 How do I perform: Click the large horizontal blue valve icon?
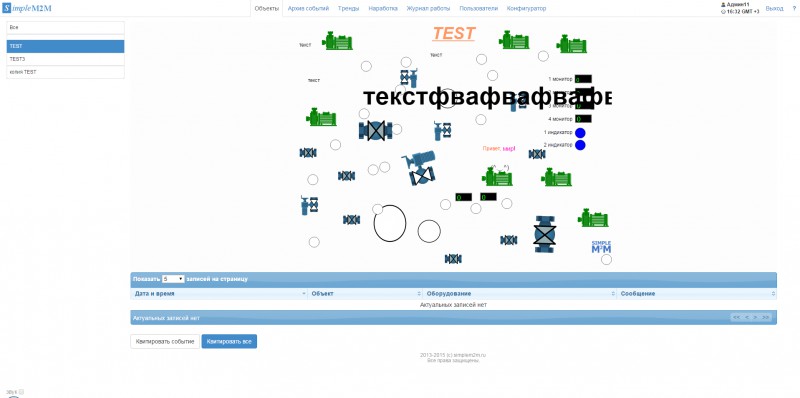tap(376, 131)
